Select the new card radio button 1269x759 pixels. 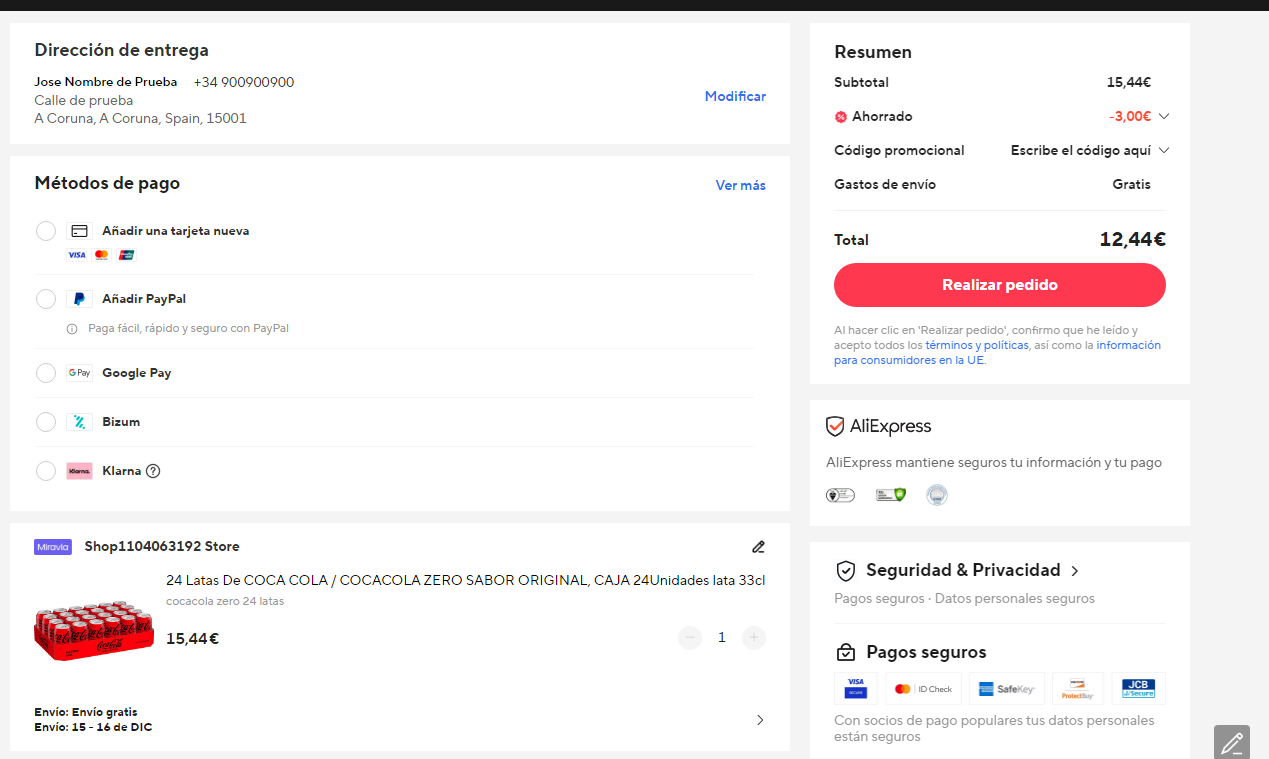pos(46,231)
